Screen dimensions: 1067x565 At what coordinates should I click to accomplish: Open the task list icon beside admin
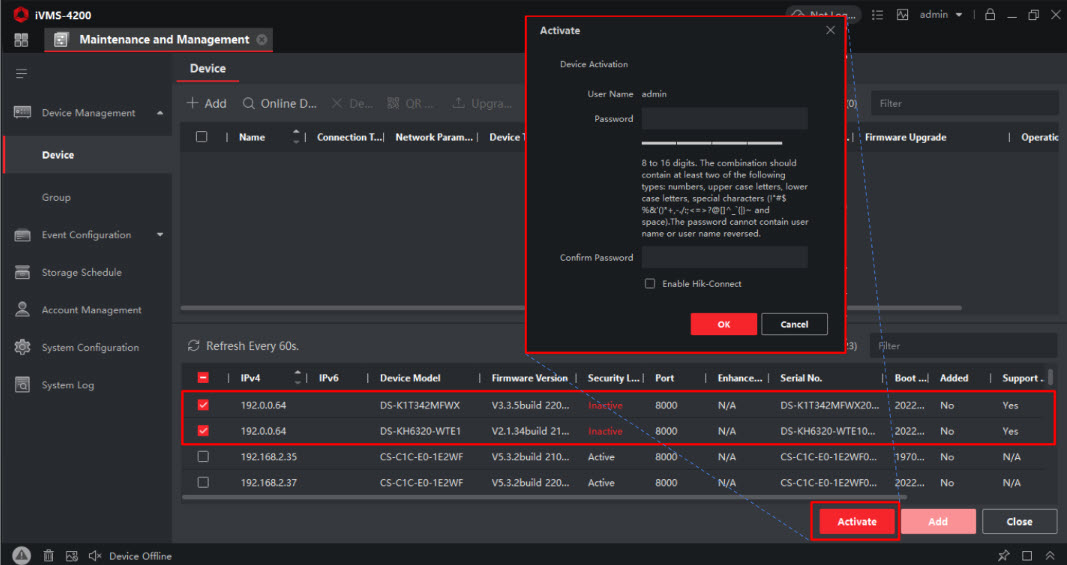coord(878,15)
